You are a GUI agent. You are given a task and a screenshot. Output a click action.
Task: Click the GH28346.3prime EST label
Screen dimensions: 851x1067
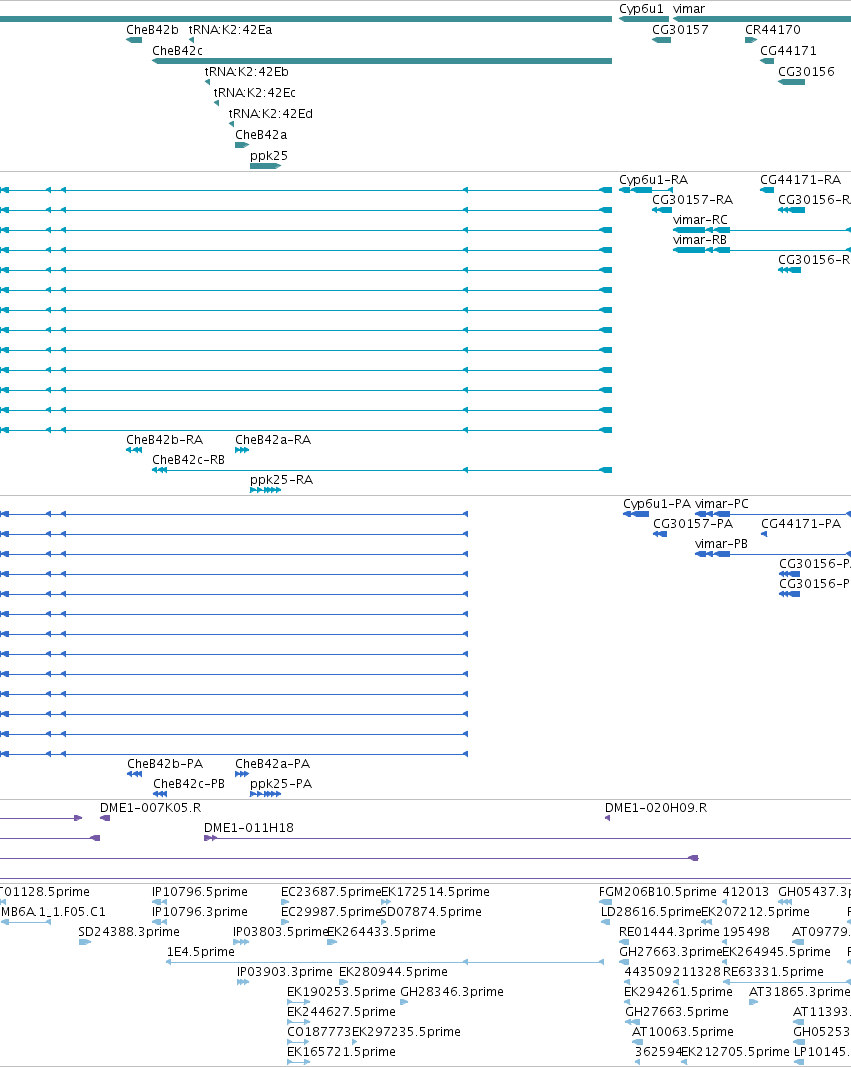[x=452, y=992]
